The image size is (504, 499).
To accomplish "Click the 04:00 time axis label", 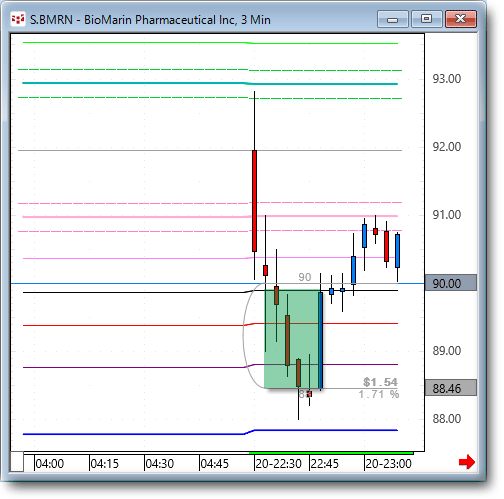I will 49,464.
